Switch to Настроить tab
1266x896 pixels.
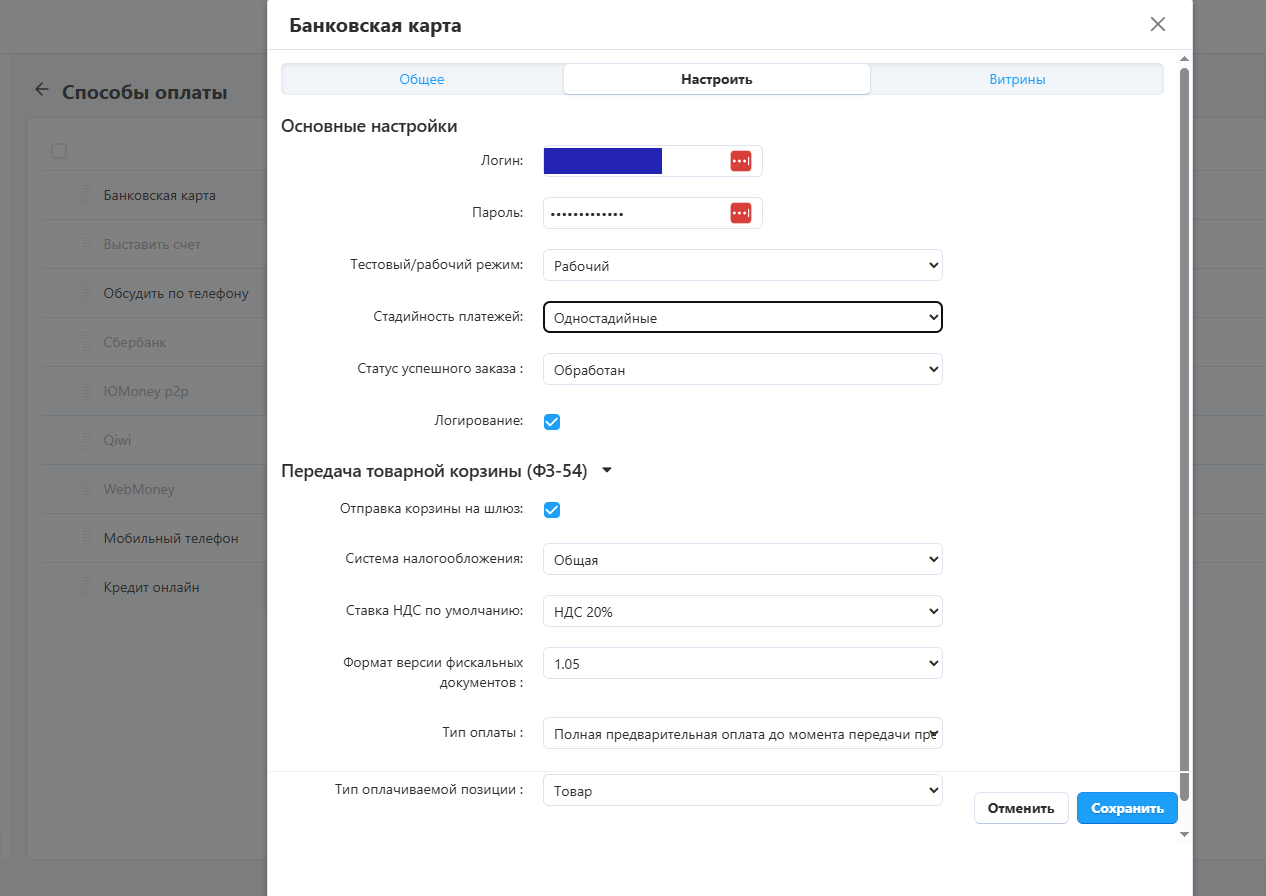pos(717,79)
